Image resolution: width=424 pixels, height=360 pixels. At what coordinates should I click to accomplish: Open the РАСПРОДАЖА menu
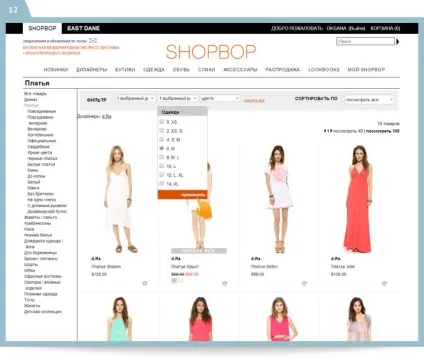click(x=283, y=70)
